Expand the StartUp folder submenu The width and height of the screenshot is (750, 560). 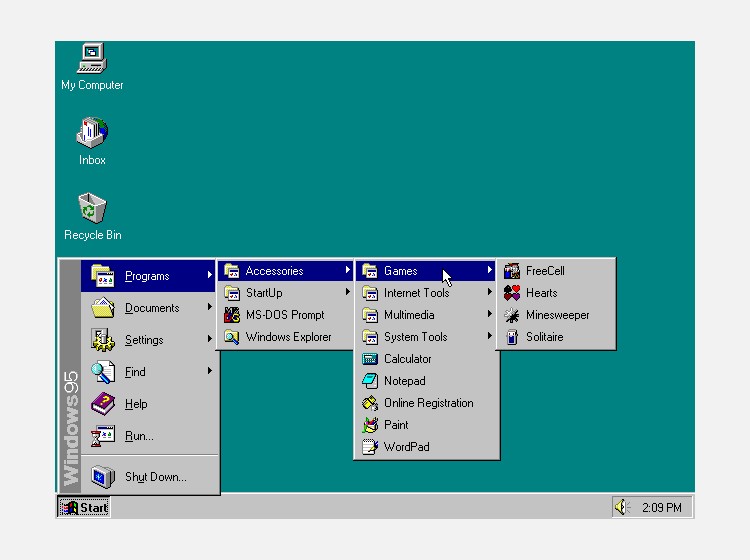pyautogui.click(x=286, y=293)
